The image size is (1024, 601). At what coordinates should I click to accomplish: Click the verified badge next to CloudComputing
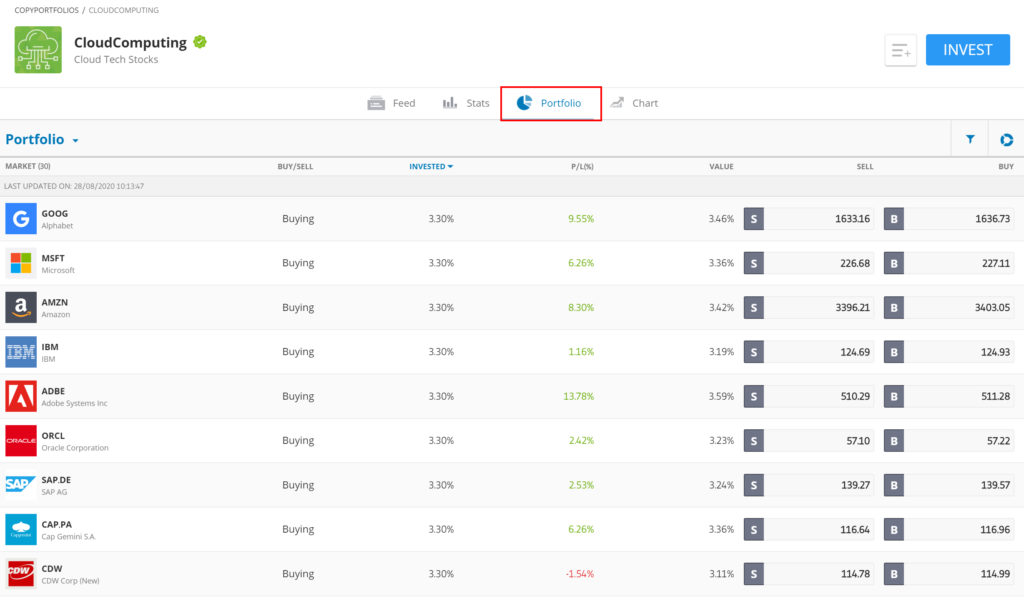pyautogui.click(x=200, y=42)
